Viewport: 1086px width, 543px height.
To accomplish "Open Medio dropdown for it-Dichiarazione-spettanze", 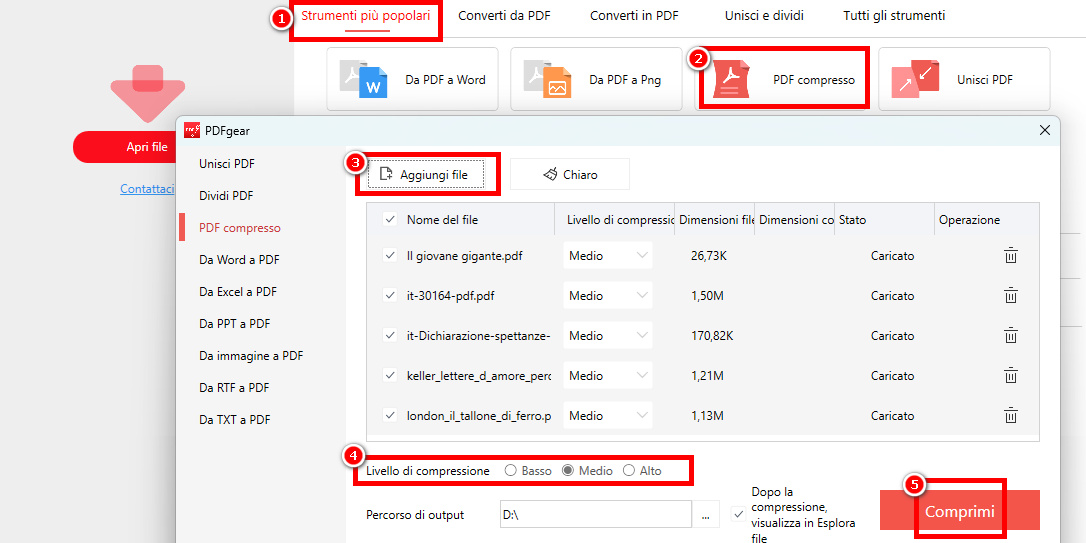I will pyautogui.click(x=607, y=336).
